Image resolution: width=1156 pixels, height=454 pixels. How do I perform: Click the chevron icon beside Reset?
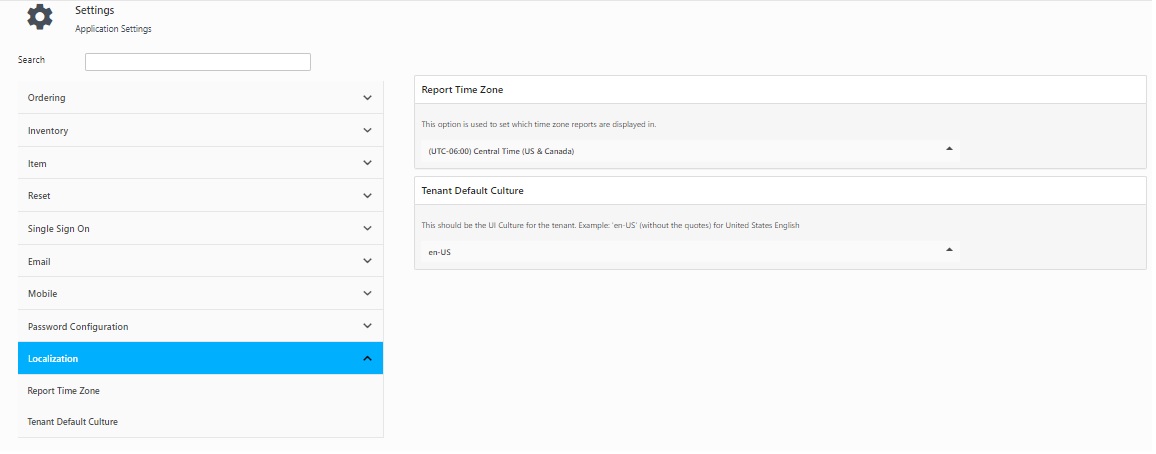point(367,196)
